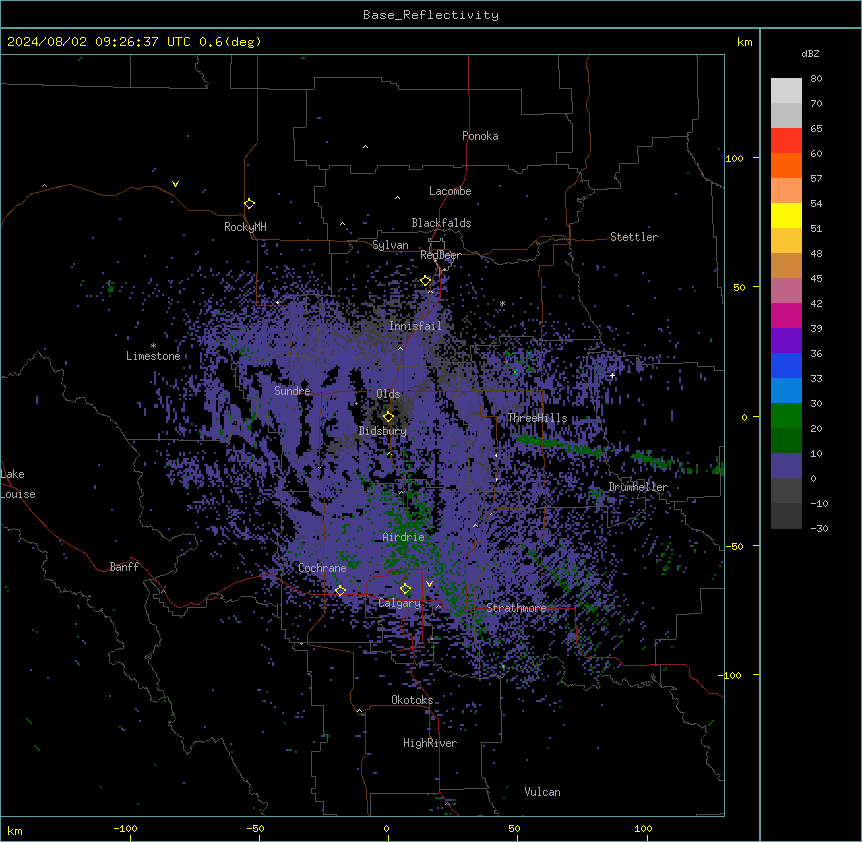The image size is (862, 842).
Task: Click the Cochrane city label
Action: point(322,568)
